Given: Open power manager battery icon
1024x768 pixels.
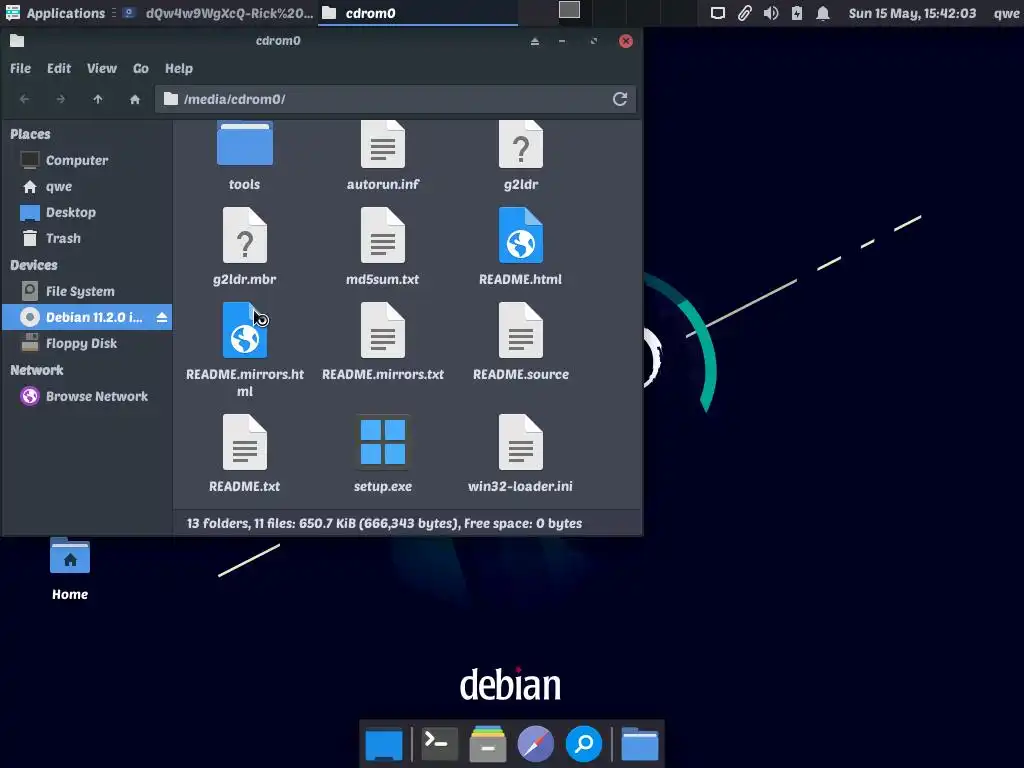Looking at the screenshot, I should [x=797, y=13].
